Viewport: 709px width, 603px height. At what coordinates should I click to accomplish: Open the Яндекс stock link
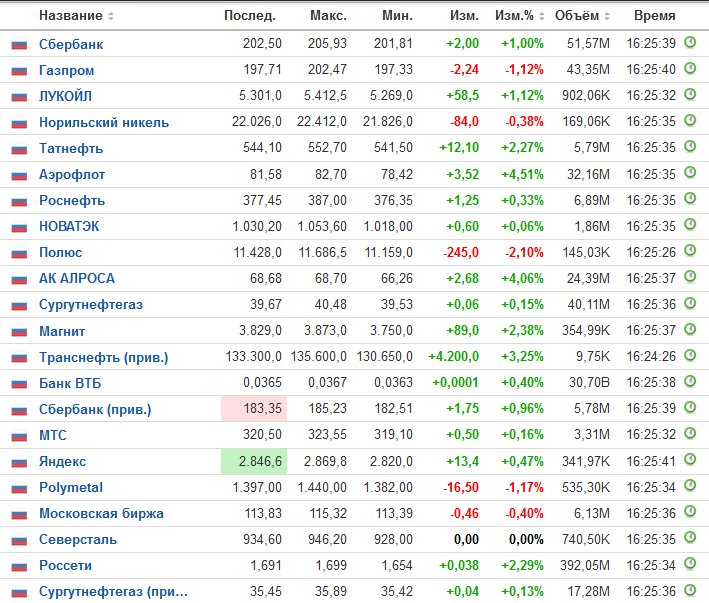coord(62,462)
